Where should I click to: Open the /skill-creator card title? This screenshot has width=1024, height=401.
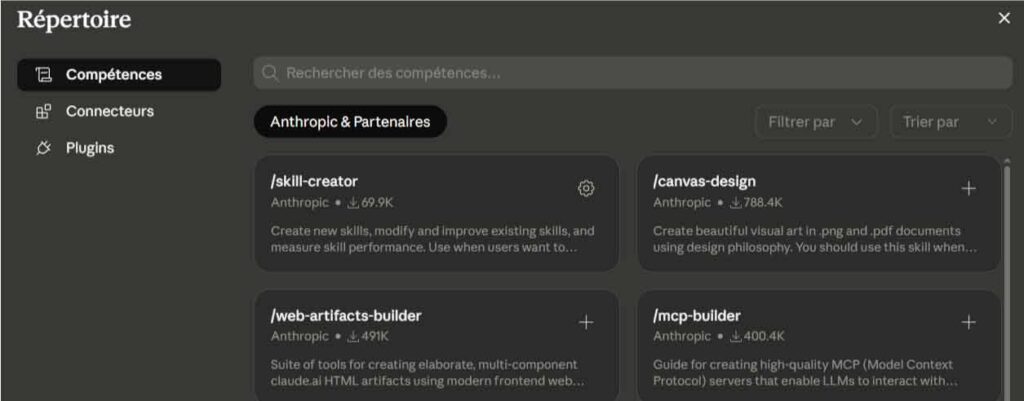(314, 182)
